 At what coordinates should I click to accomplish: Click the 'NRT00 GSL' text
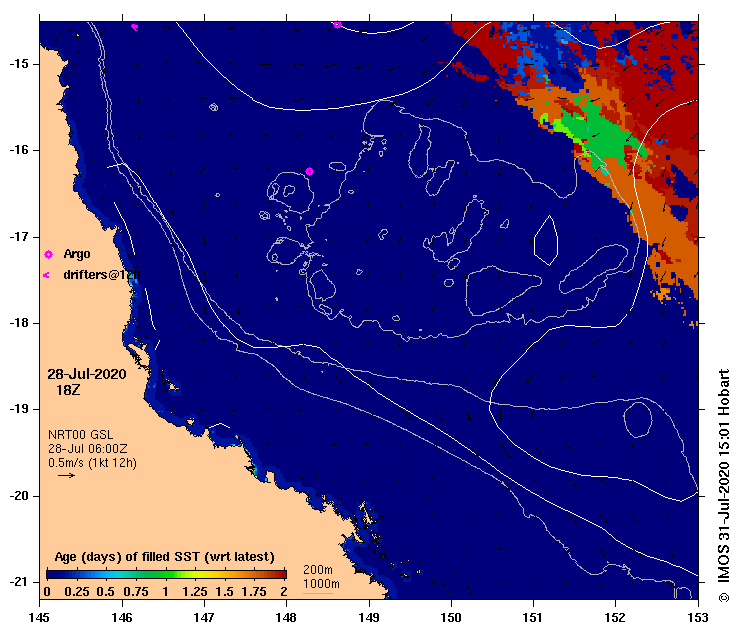pos(80,435)
